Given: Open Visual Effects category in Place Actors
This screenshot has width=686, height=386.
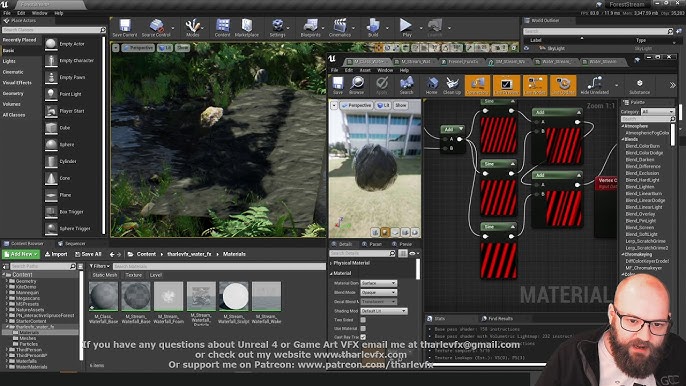Looking at the screenshot, I should [17, 82].
